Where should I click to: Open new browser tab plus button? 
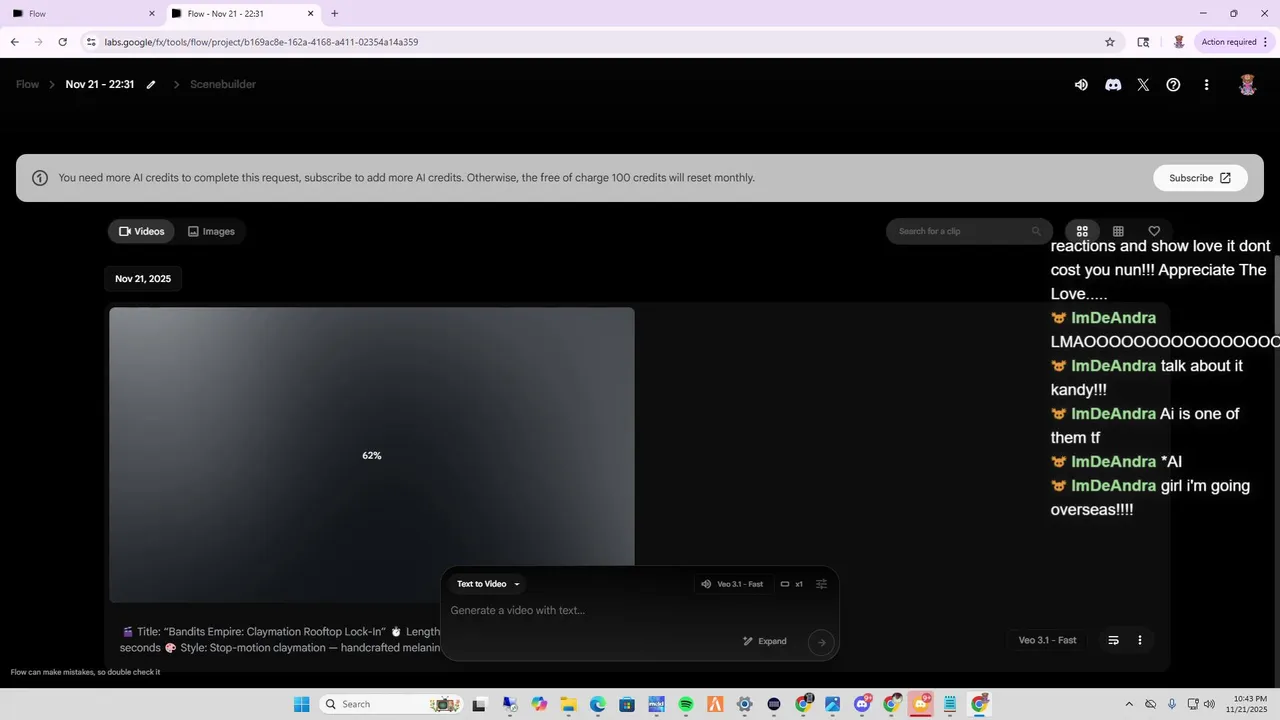(334, 14)
